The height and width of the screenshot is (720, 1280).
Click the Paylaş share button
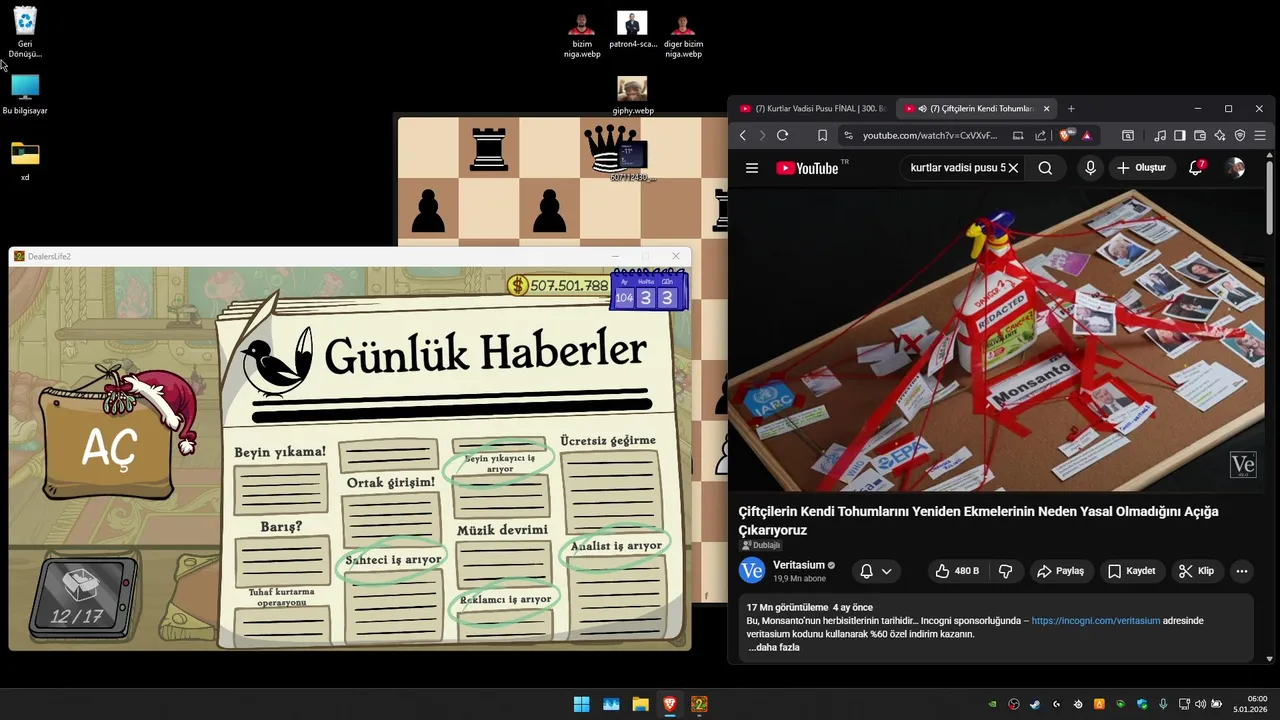[1061, 571]
